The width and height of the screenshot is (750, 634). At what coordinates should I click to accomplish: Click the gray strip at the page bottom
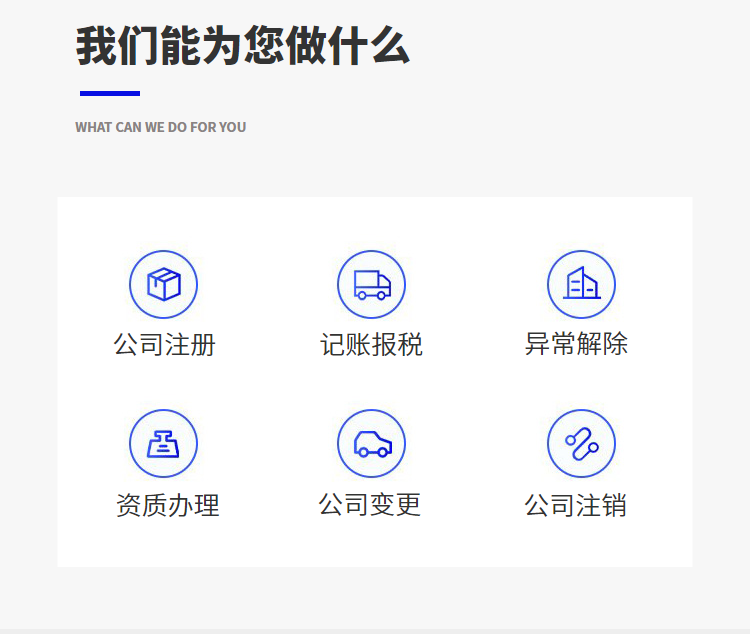[x=375, y=630]
